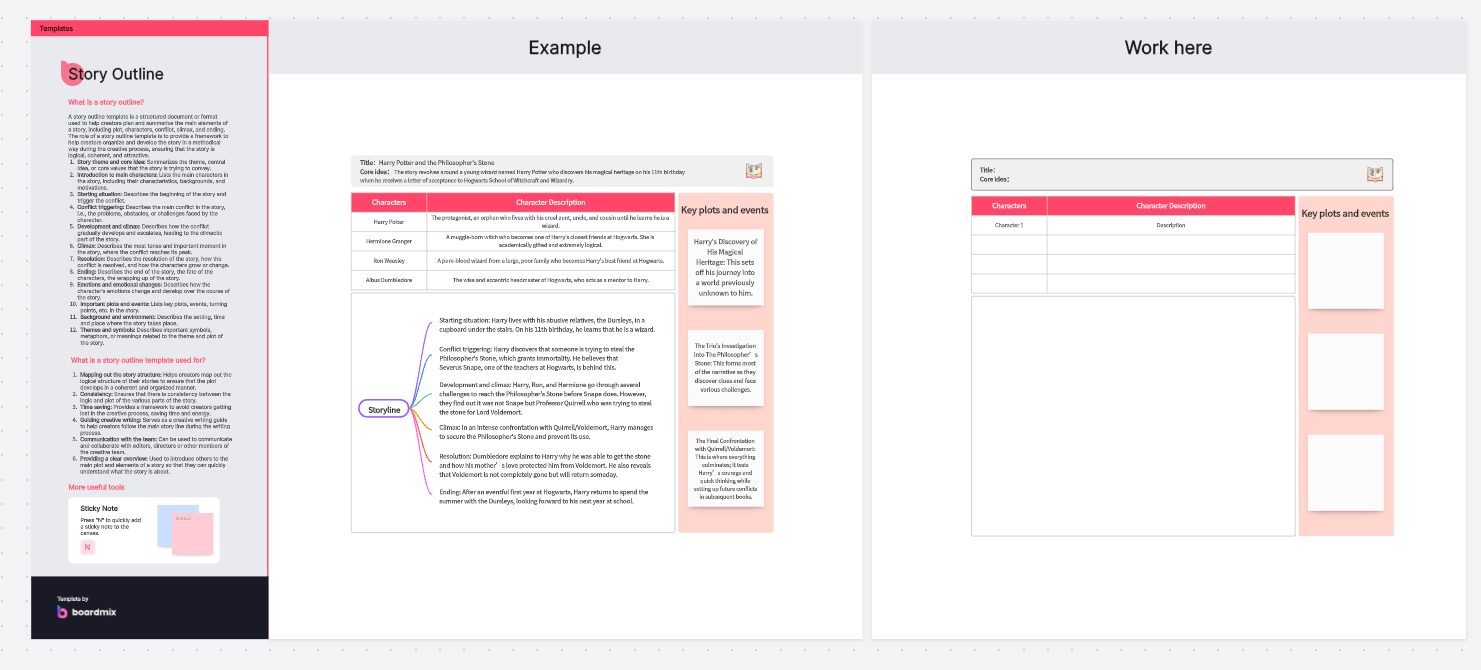1481x670 pixels.
Task: Select the Example frame header
Action: click(565, 48)
